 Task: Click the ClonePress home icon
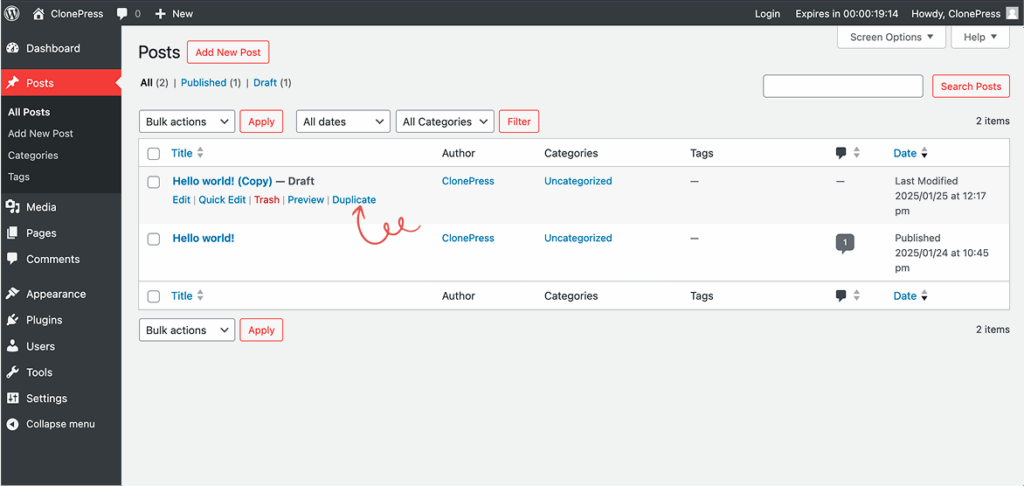click(39, 13)
